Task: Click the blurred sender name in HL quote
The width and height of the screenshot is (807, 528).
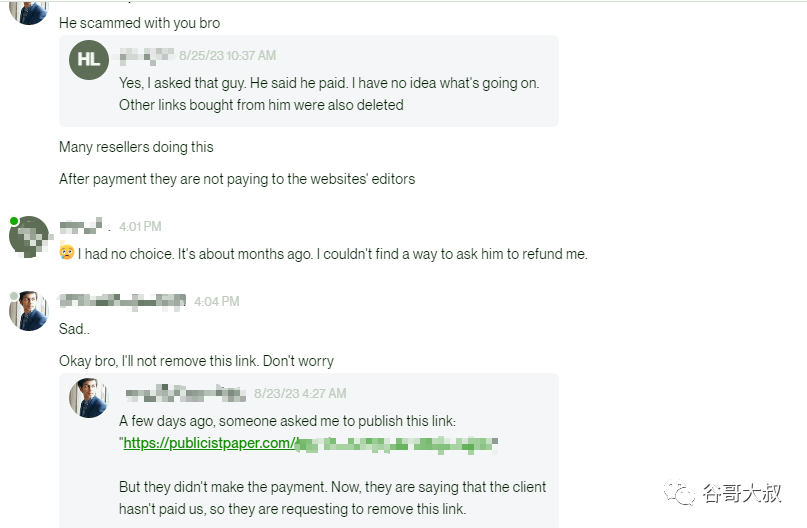Action: tap(147, 56)
